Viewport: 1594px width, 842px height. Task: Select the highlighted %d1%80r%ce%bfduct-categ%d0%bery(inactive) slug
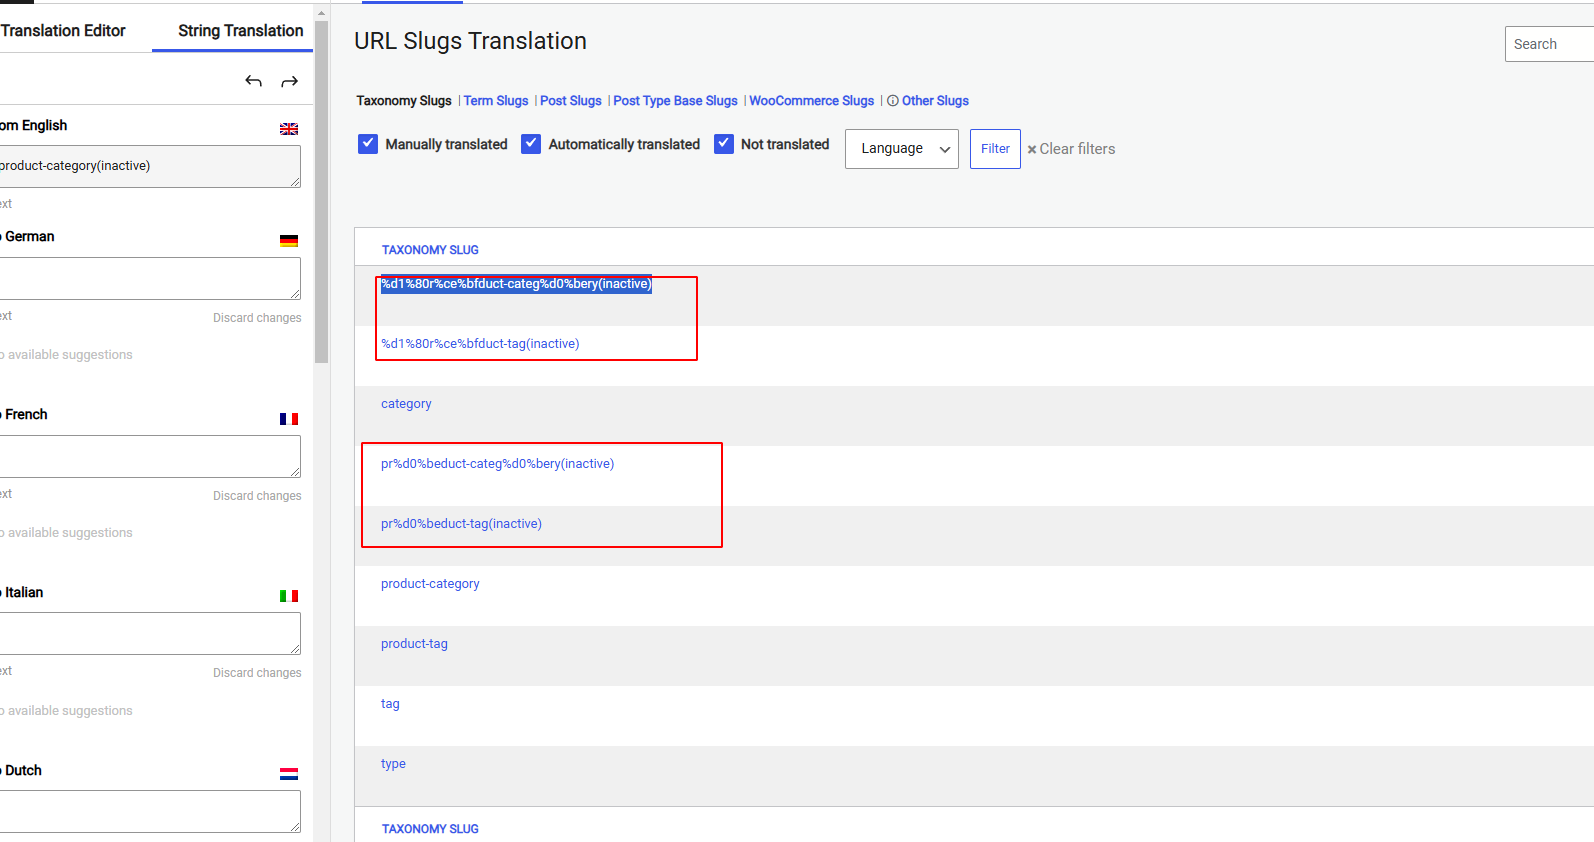click(516, 284)
